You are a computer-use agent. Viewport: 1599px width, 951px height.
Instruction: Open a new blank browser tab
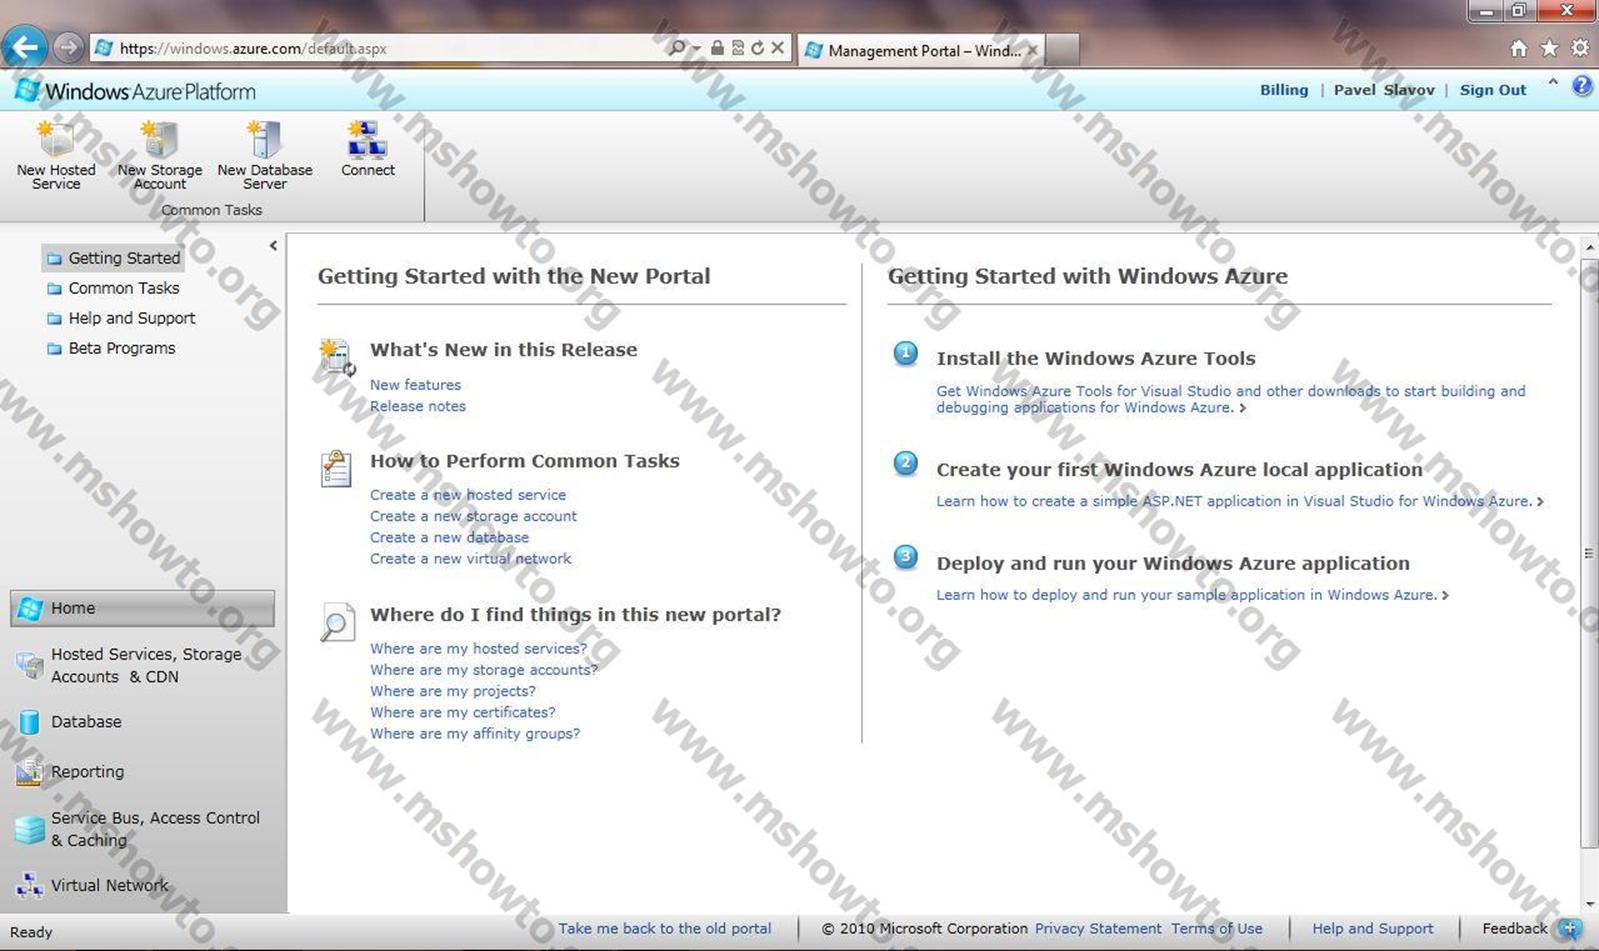[x=1063, y=50]
